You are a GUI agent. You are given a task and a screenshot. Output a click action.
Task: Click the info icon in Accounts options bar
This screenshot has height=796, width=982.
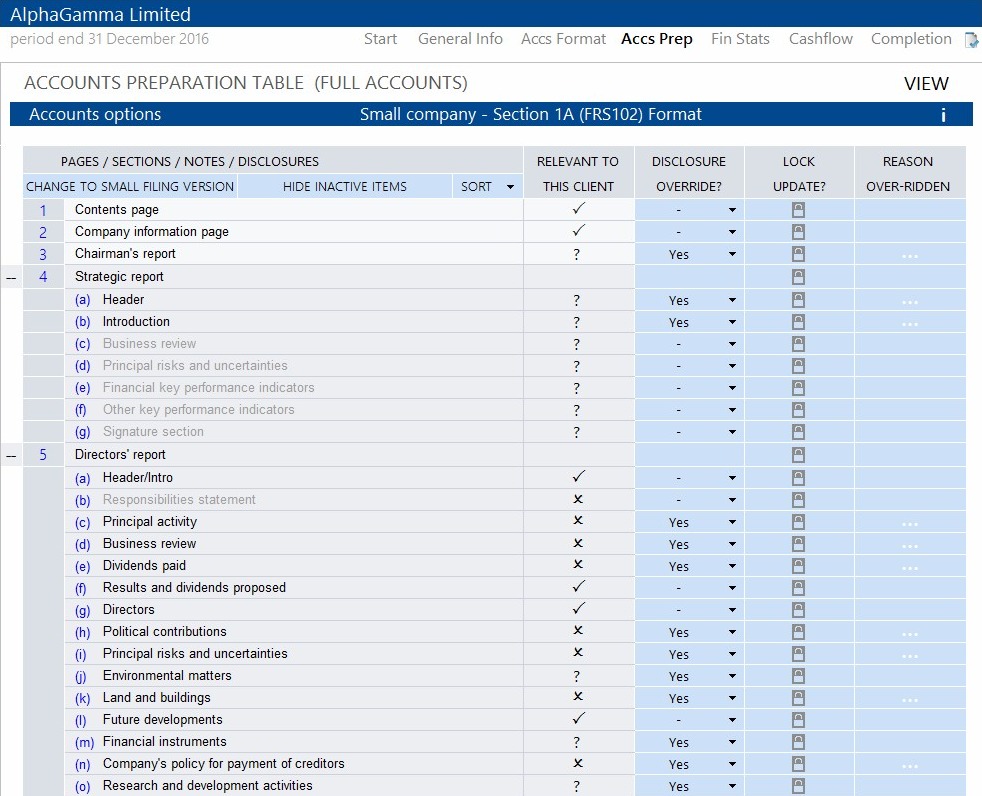point(943,115)
